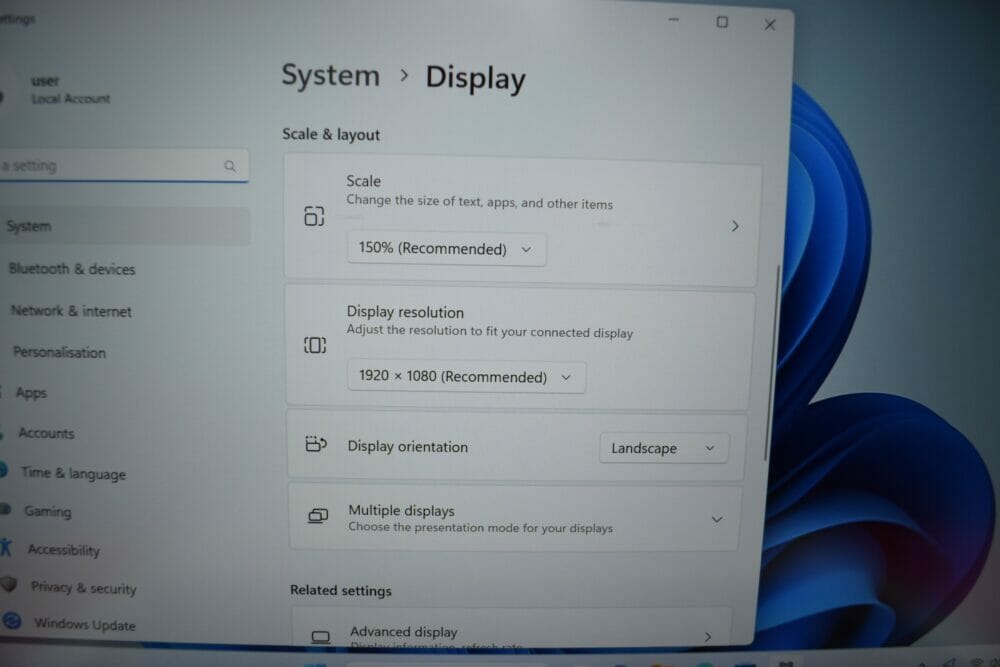This screenshot has width=1000, height=667.
Task: Open the 150% (Recommended) scale dropdown
Action: tap(446, 249)
